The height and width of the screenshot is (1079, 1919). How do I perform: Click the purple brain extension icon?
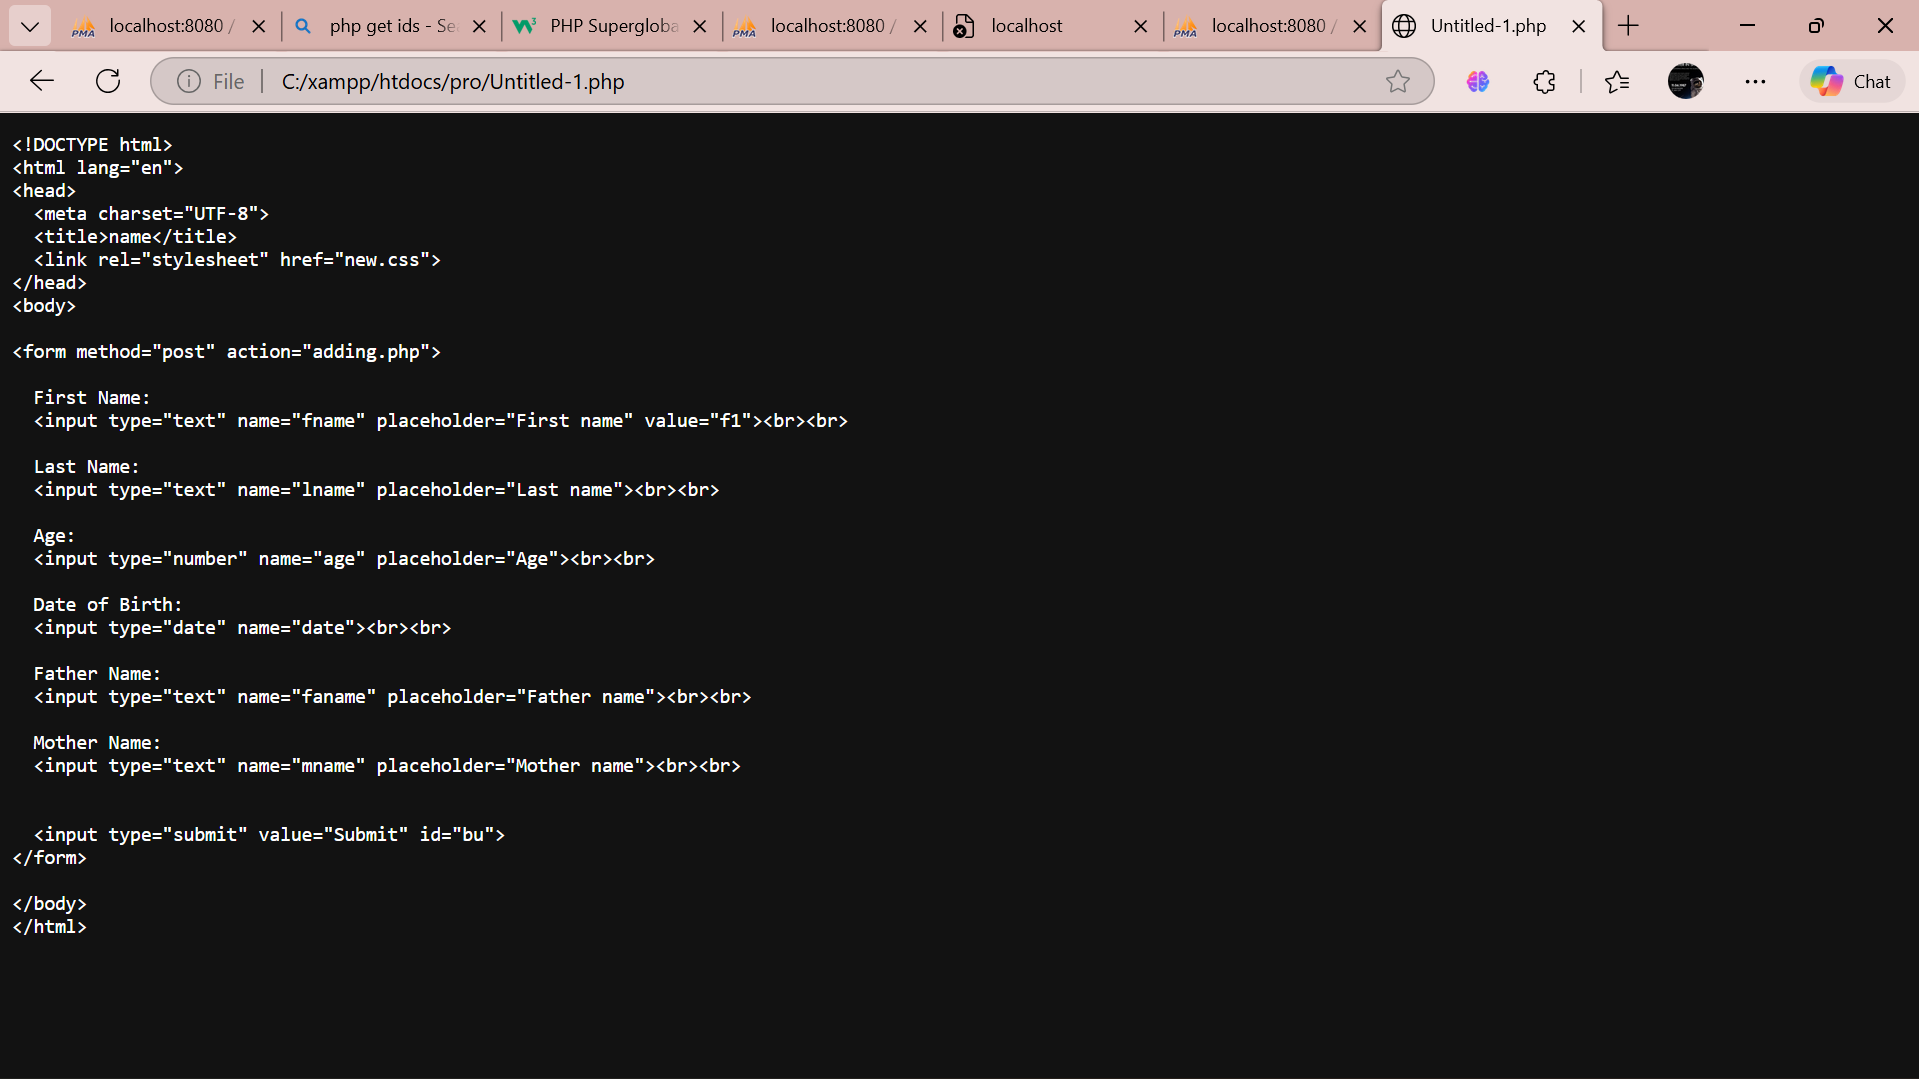1477,81
